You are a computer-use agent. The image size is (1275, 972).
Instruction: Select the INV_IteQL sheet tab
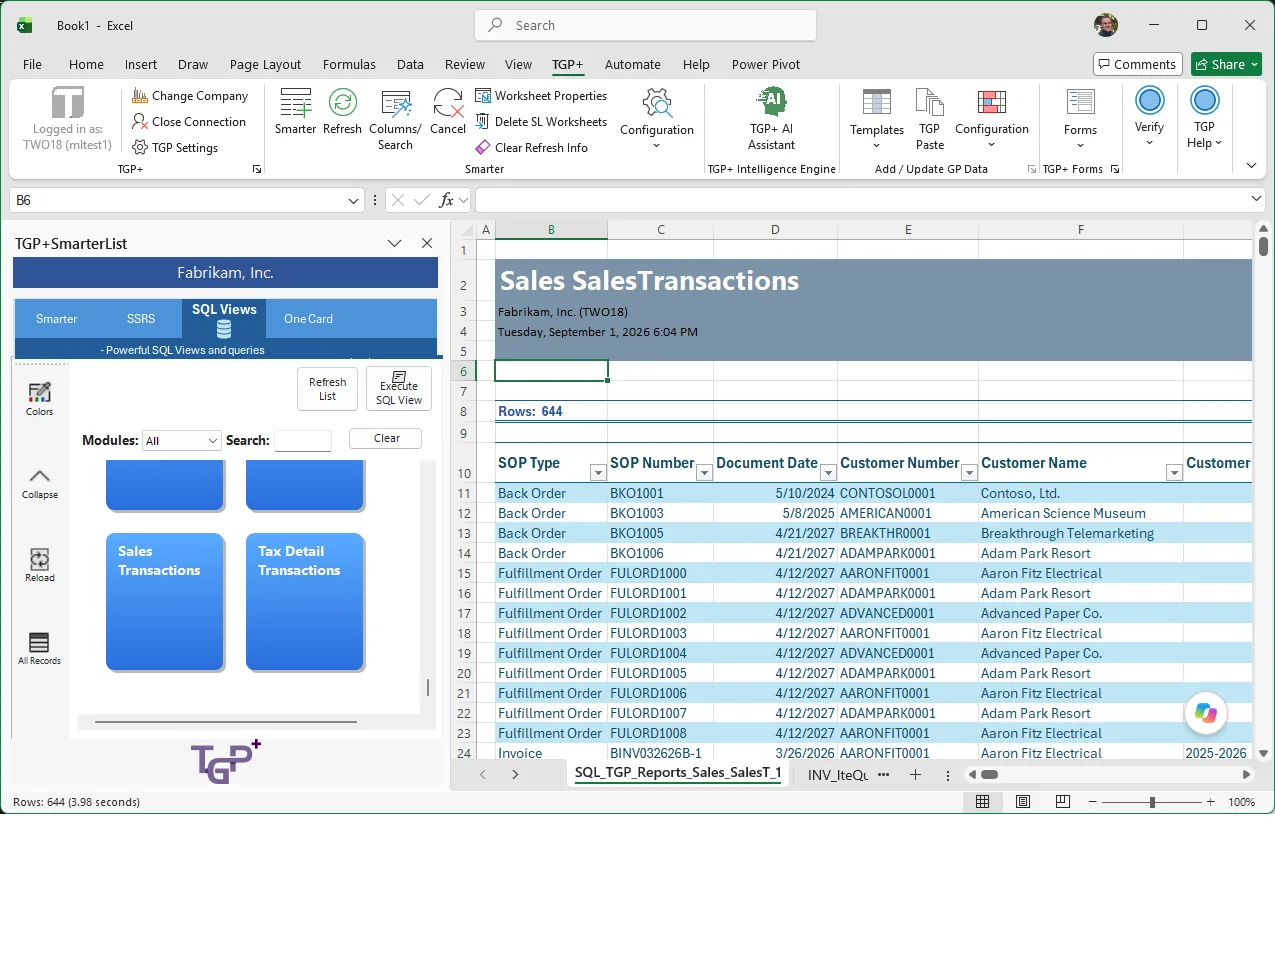tap(837, 775)
